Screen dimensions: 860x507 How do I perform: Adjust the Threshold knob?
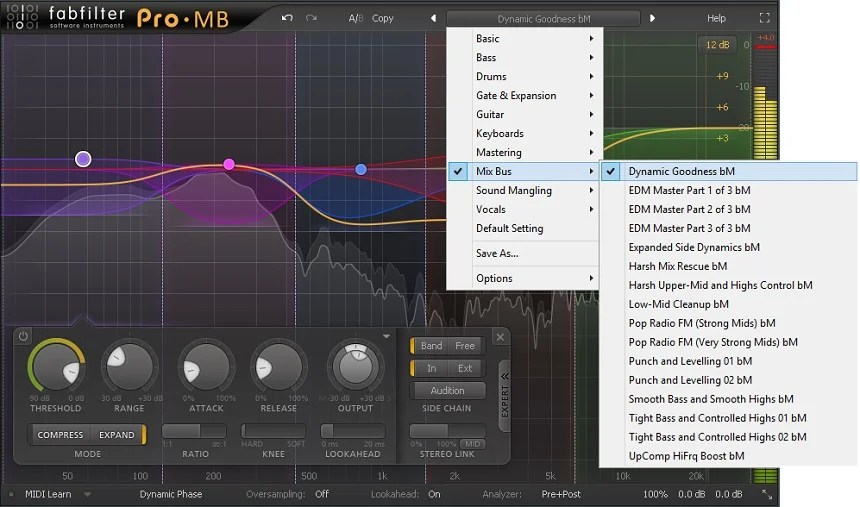(56, 367)
